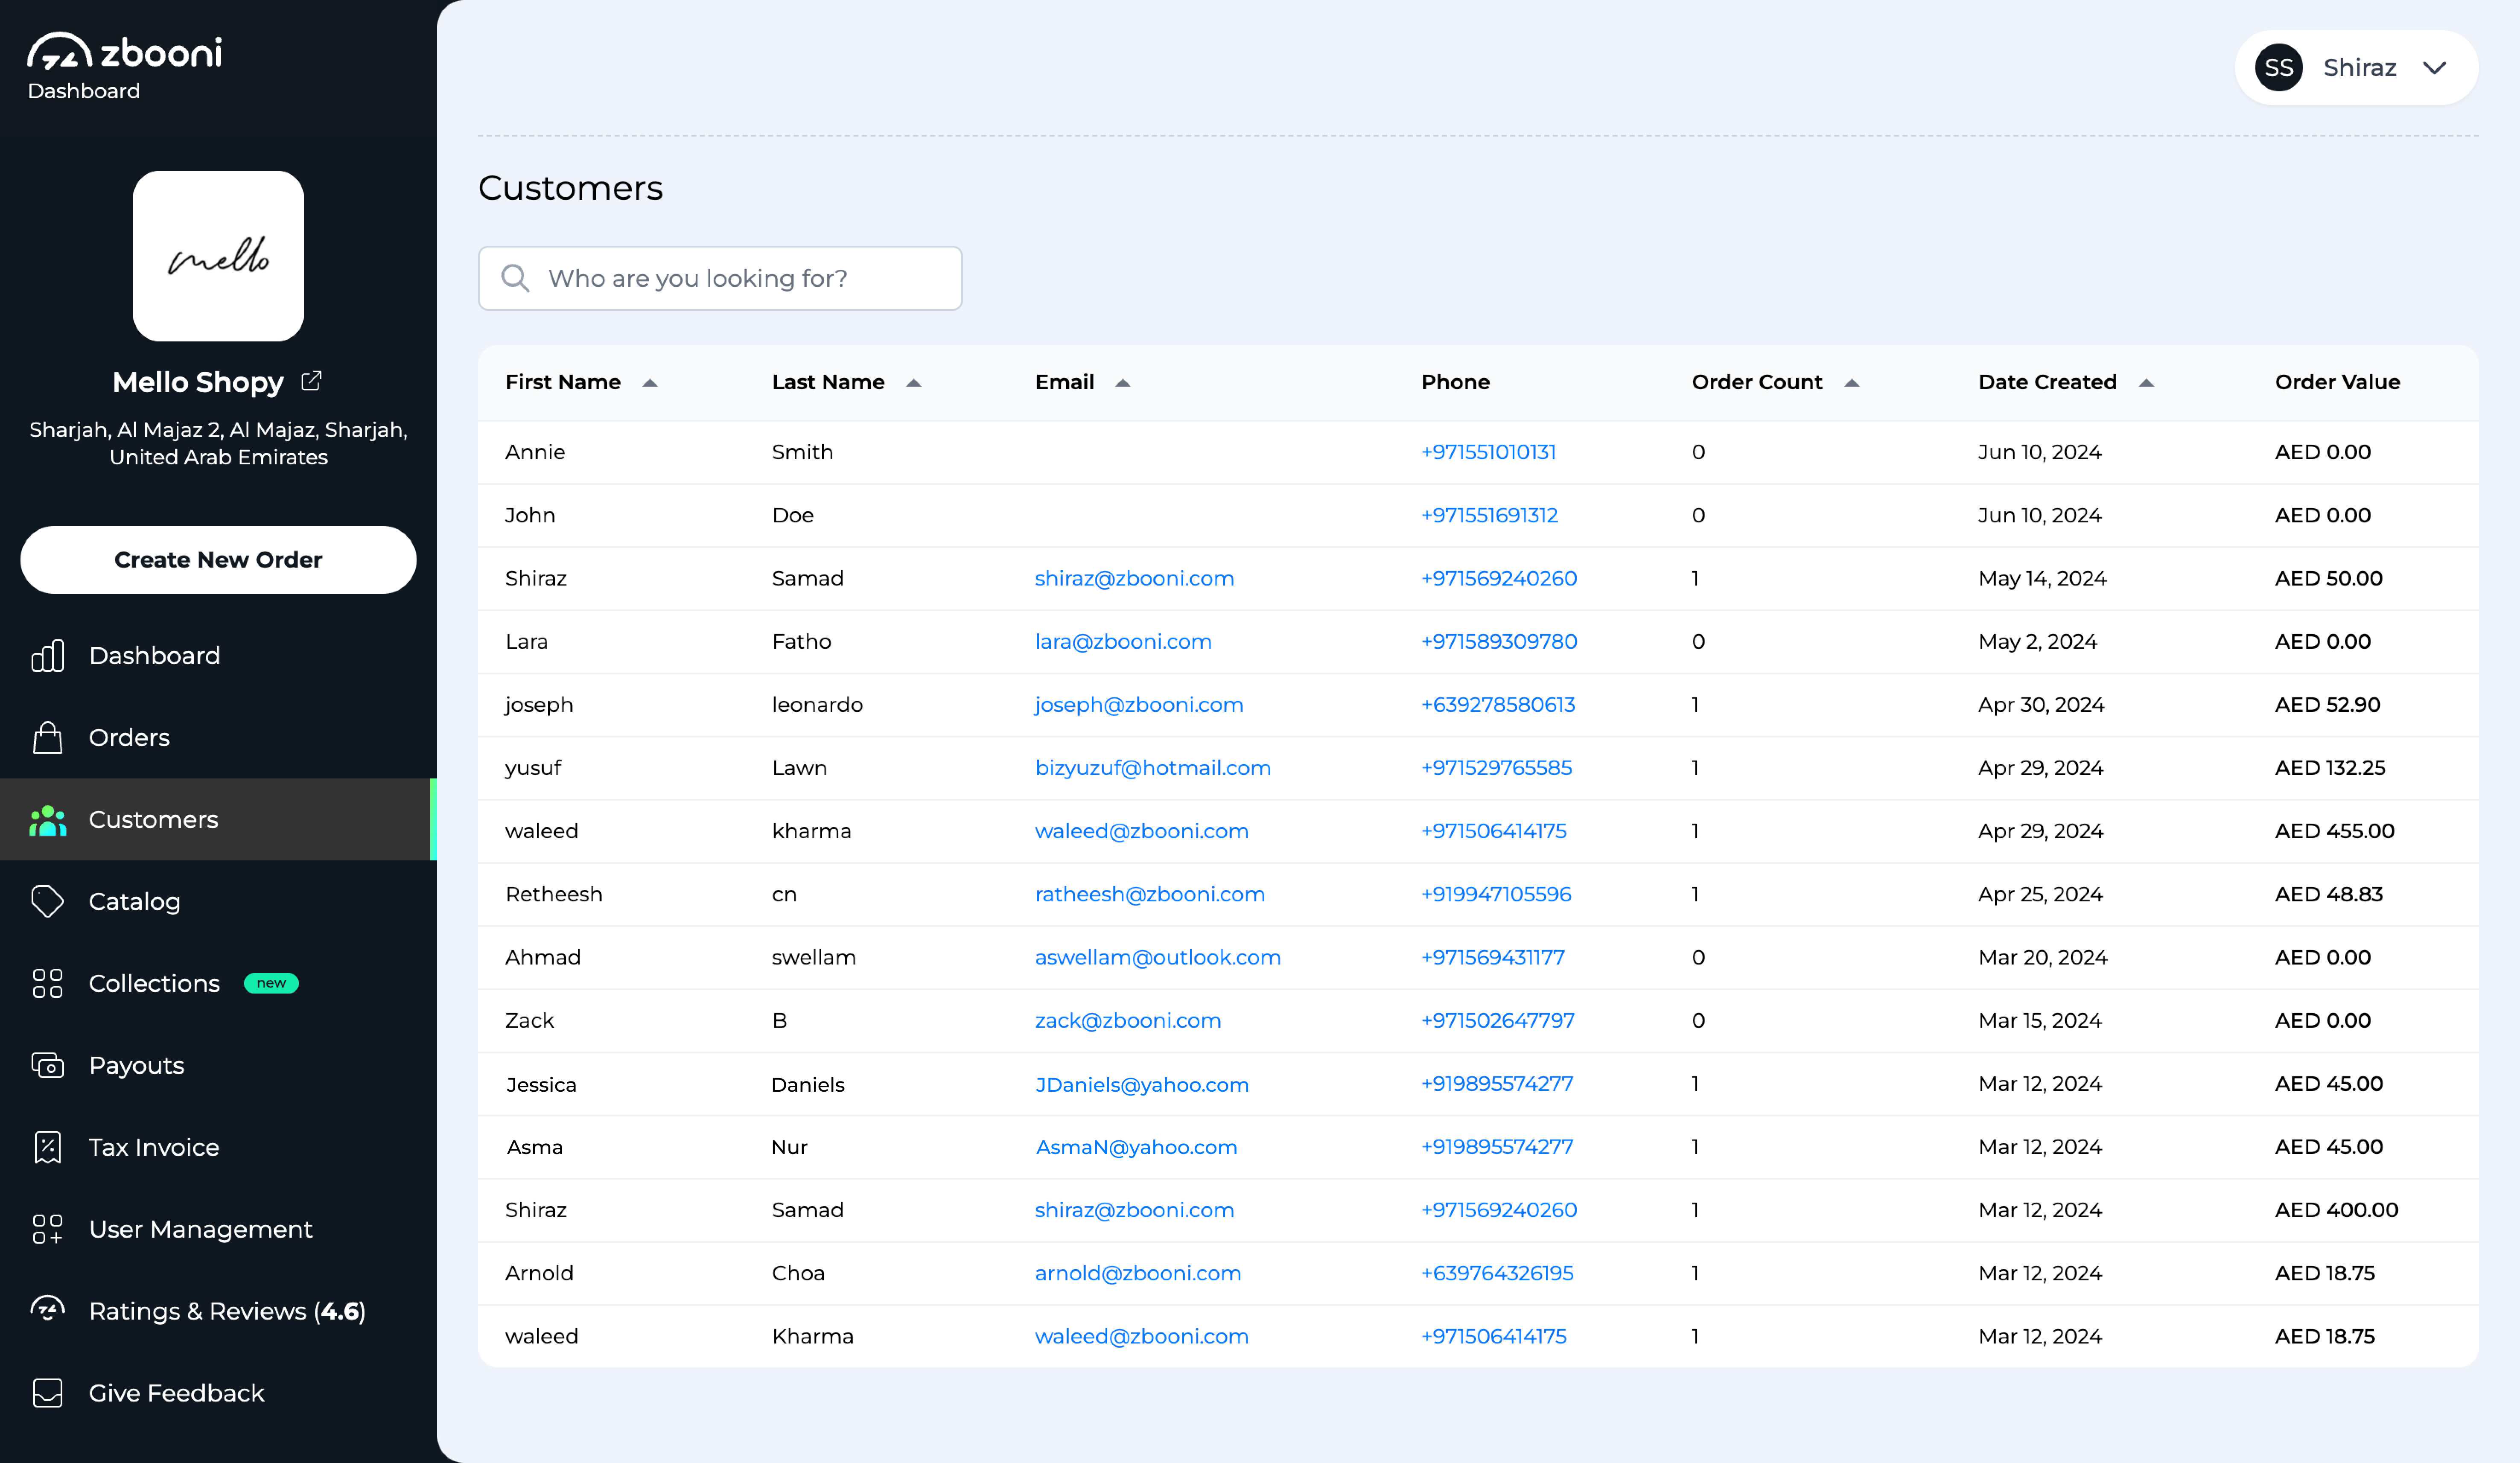
Task: Click JDaniels@yahoo.com email link
Action: tap(1142, 1084)
